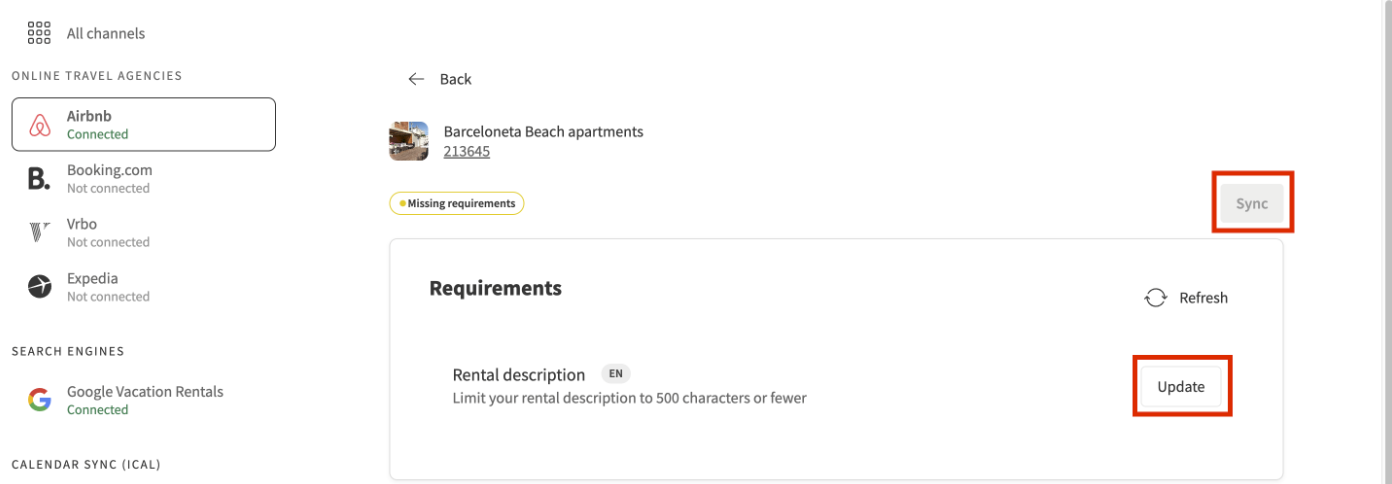Click the Airbnb logo icon
1392x484 pixels.
(39, 125)
